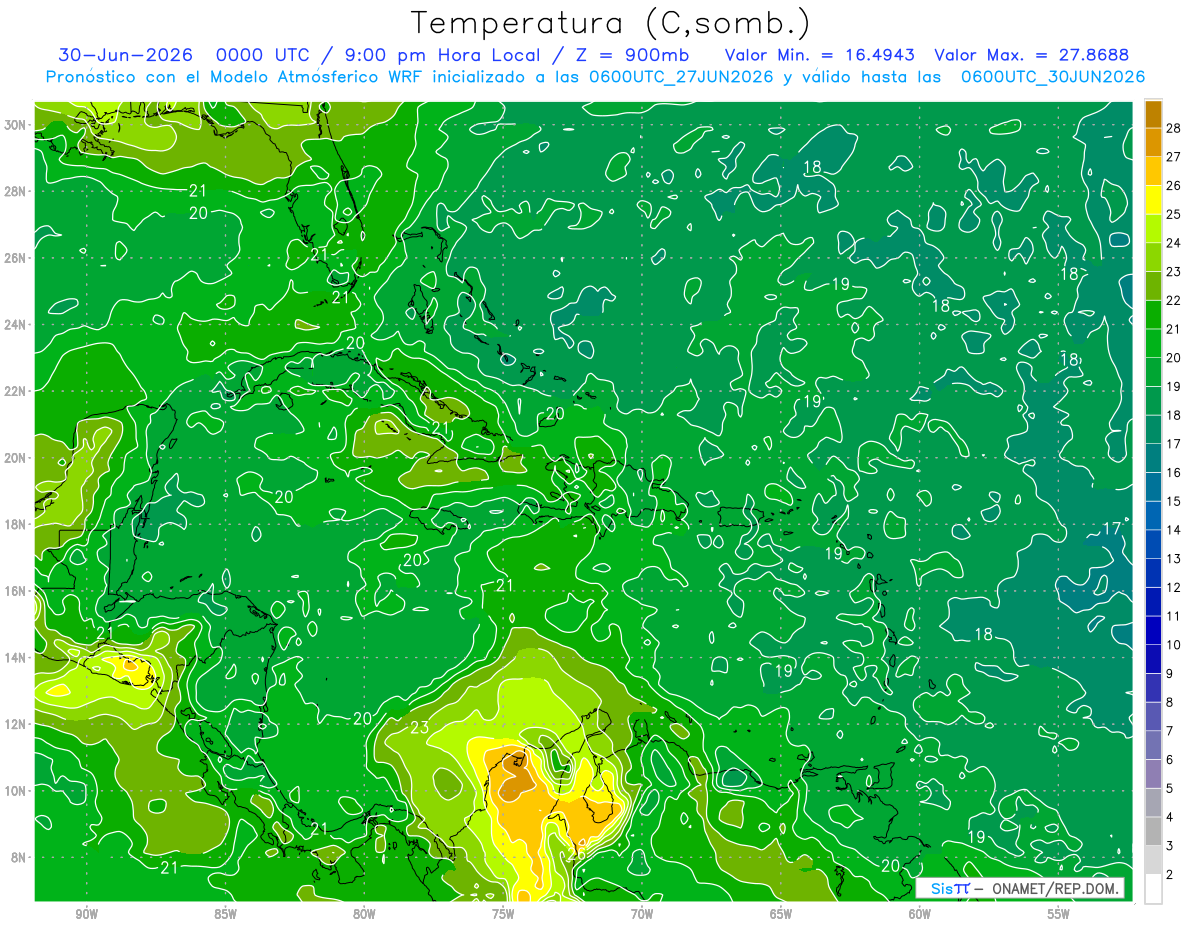Image resolution: width=1200 pixels, height=927 pixels.
Task: Click the dark orange swatch above label 28
Action: point(1154,113)
